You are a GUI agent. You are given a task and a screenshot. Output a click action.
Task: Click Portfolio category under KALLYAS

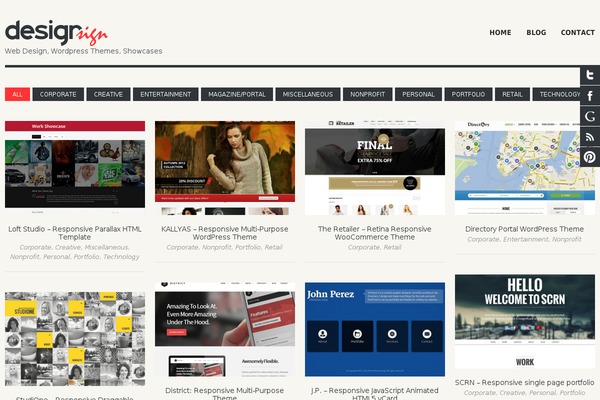click(248, 247)
